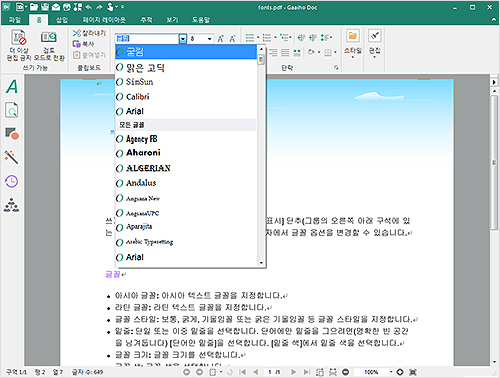The width and height of the screenshot is (500, 378).
Task: Click the envelope email icon in quick access toolbar
Action: [55, 6]
